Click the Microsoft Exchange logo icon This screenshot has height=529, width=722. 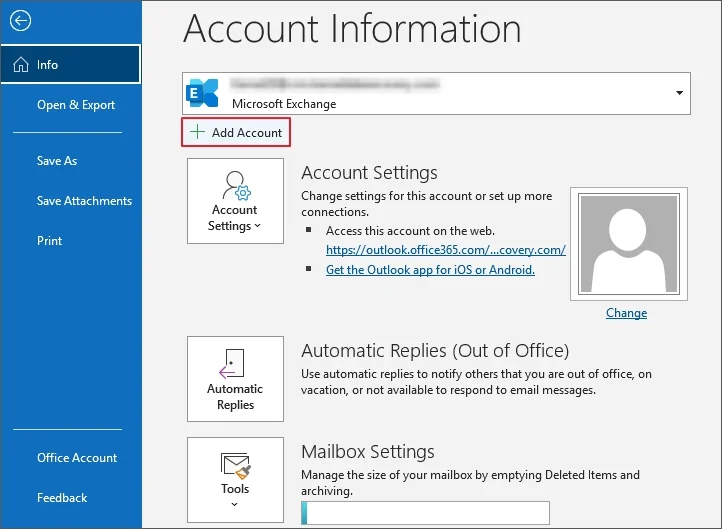click(202, 93)
